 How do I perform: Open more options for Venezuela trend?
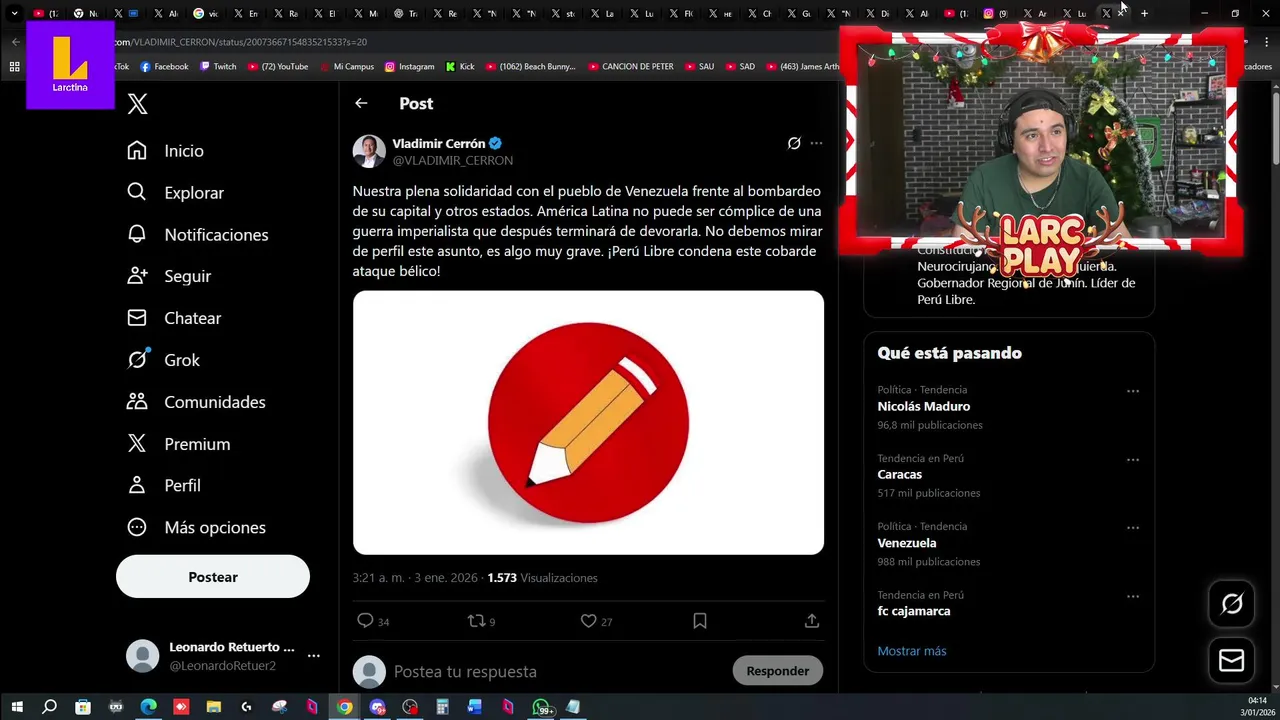pyautogui.click(x=1133, y=528)
